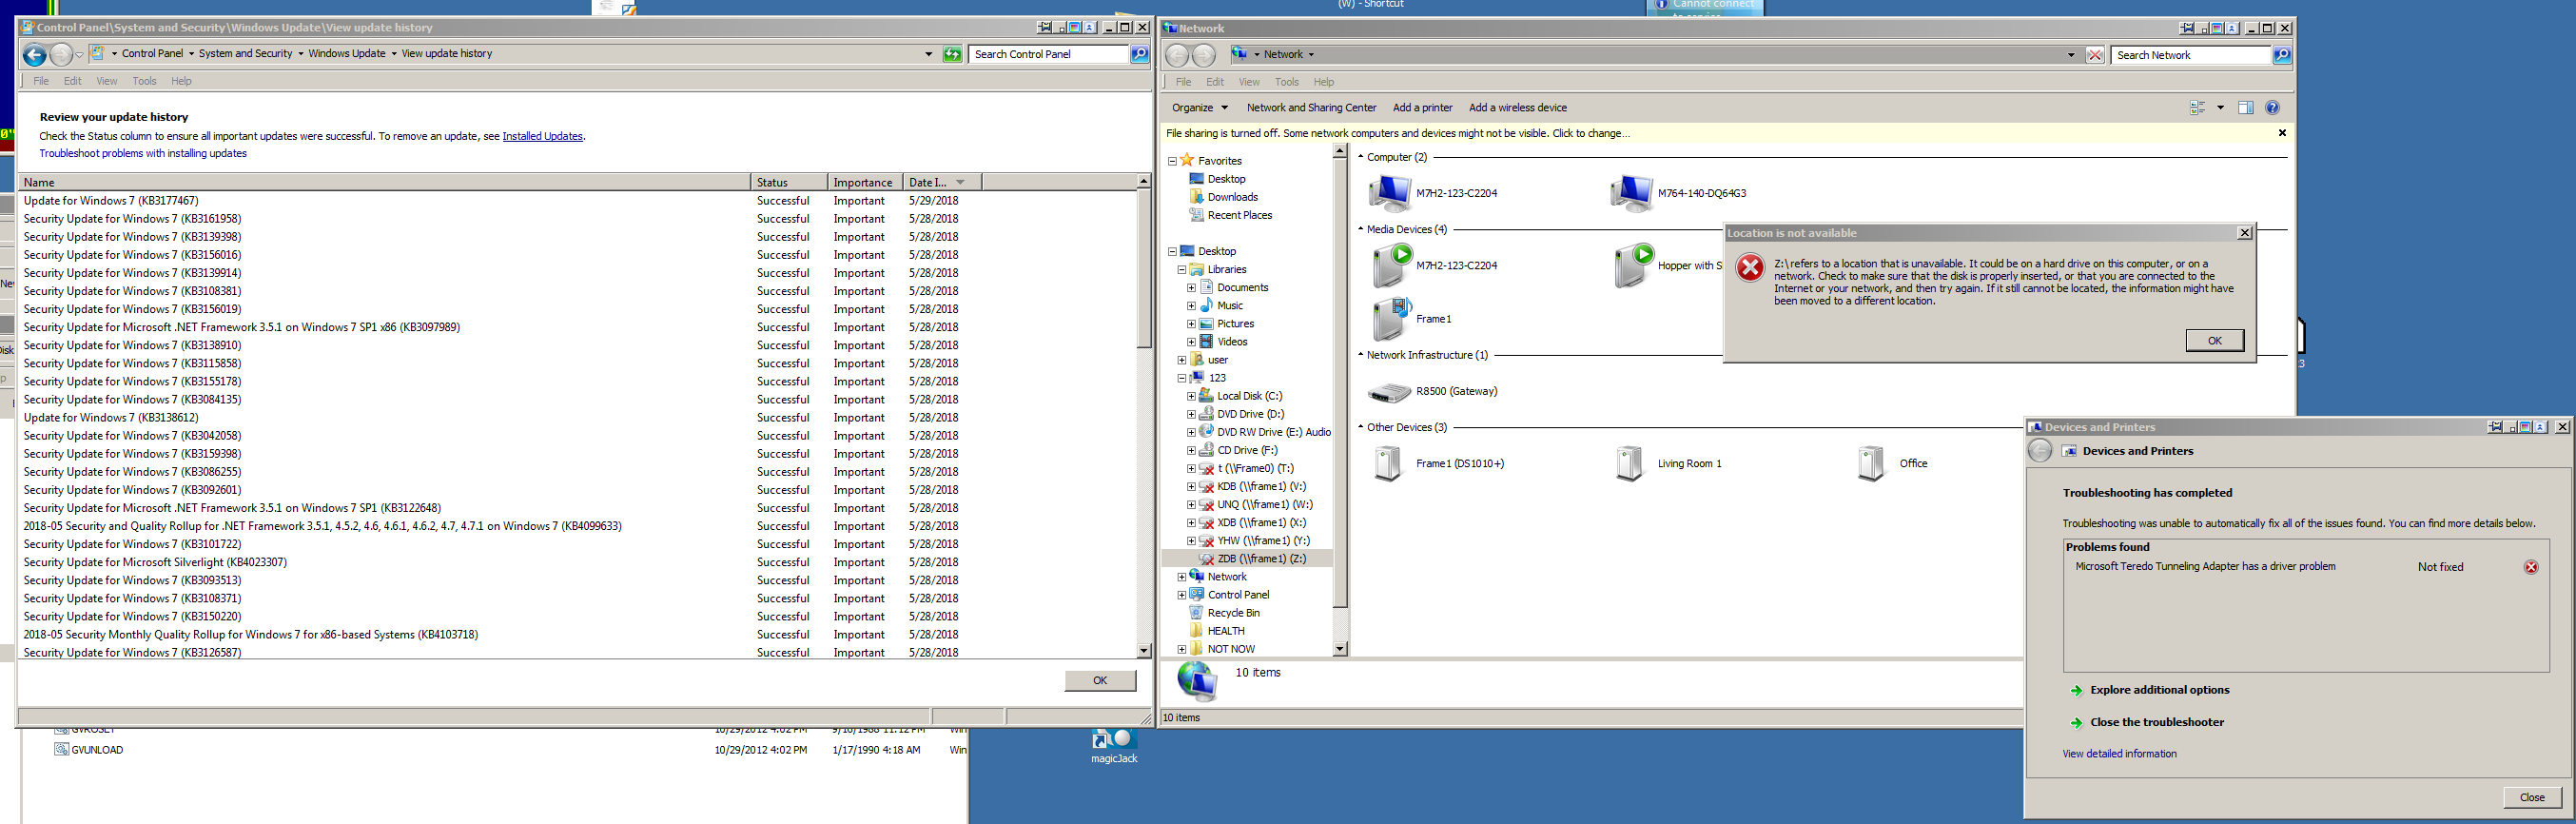Select ZDB (\\frame1) (Z:) drive in tree
Viewport: 2576px width, 824px height.
coord(1261,559)
